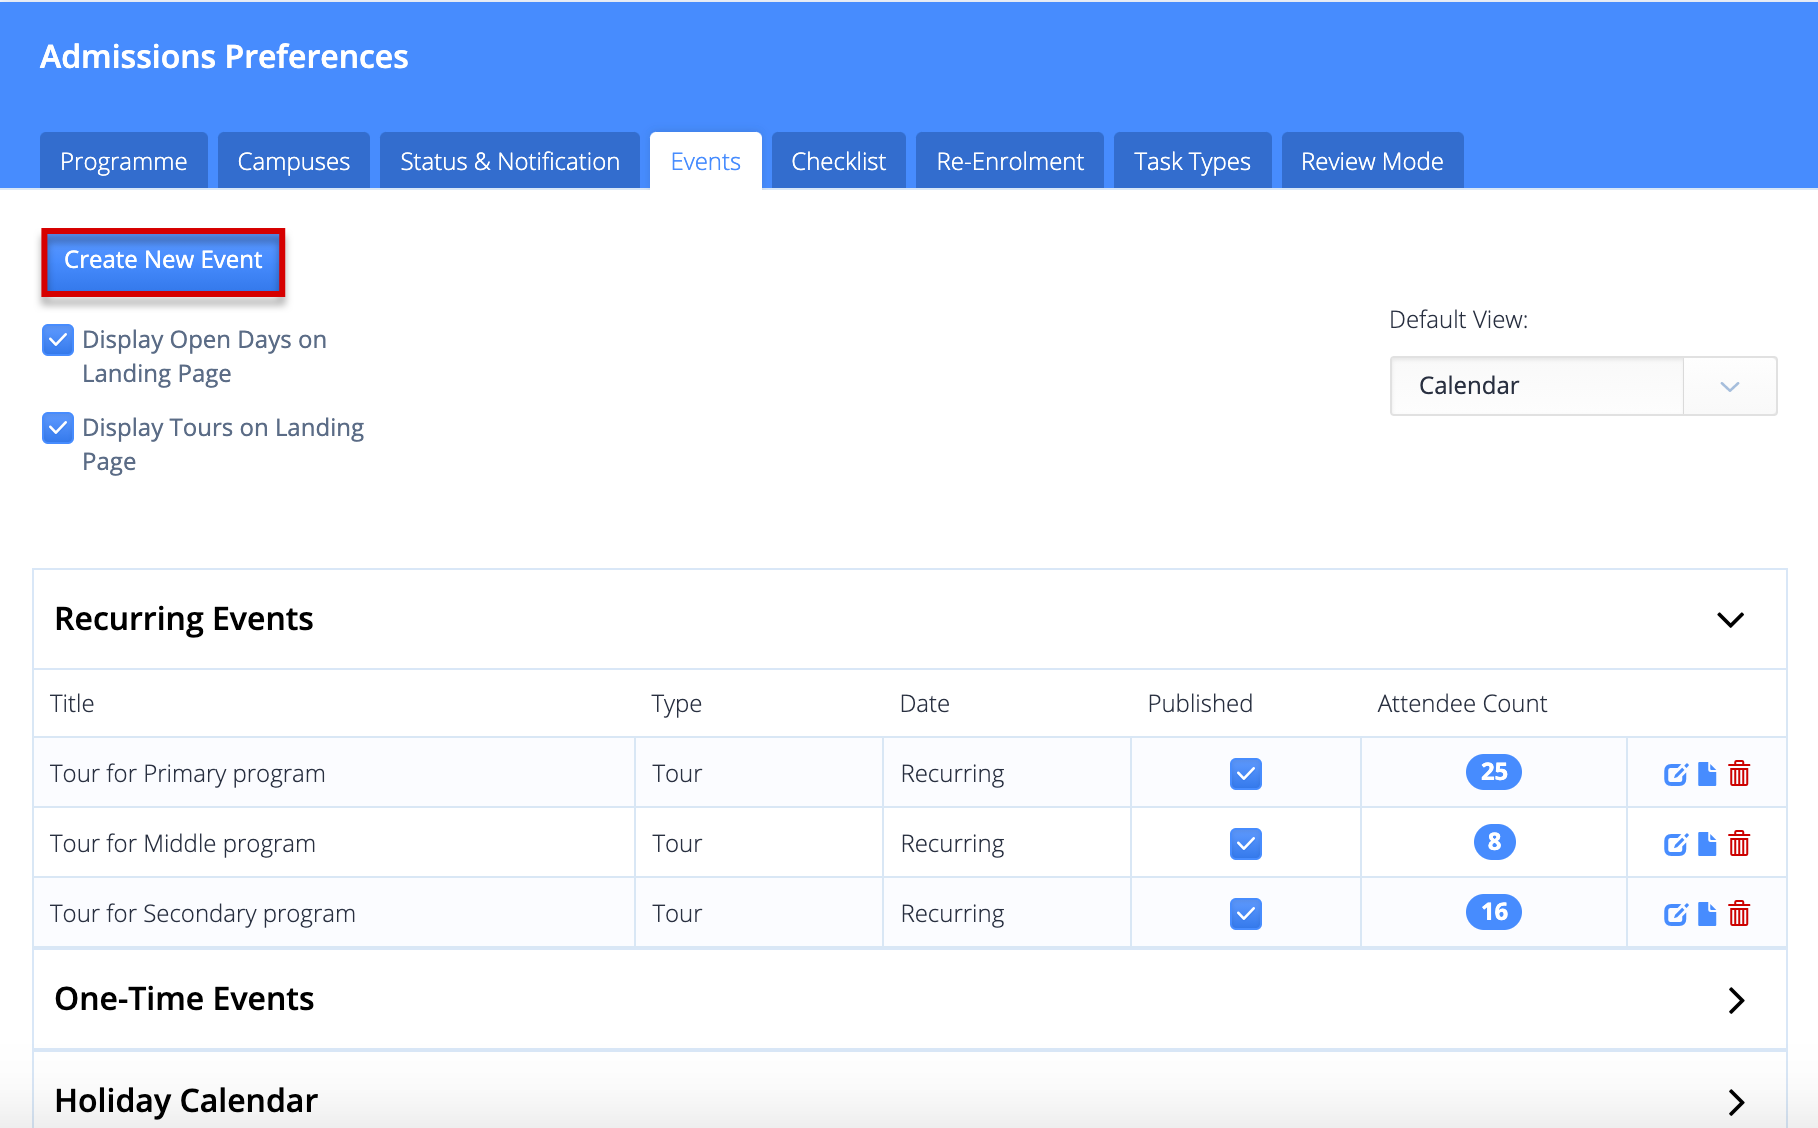Click the Holiday Calendar heading
The height and width of the screenshot is (1128, 1818).
(x=186, y=1101)
